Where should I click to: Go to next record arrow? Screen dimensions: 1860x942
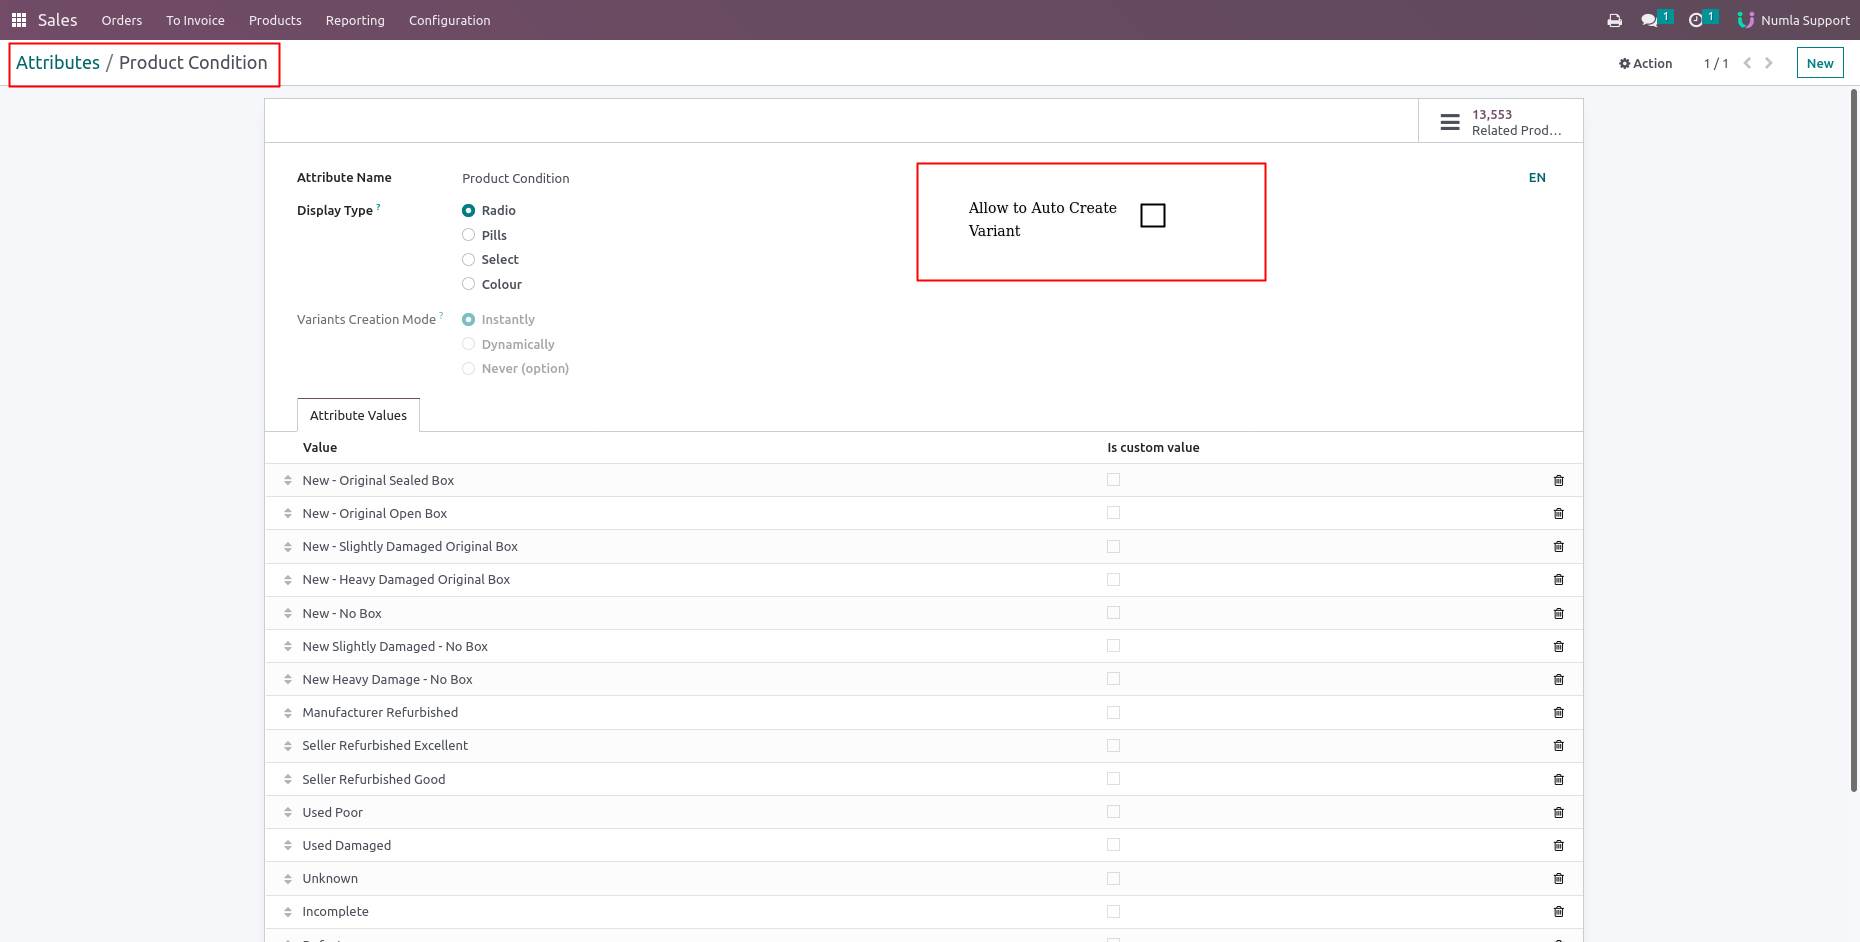coord(1769,63)
